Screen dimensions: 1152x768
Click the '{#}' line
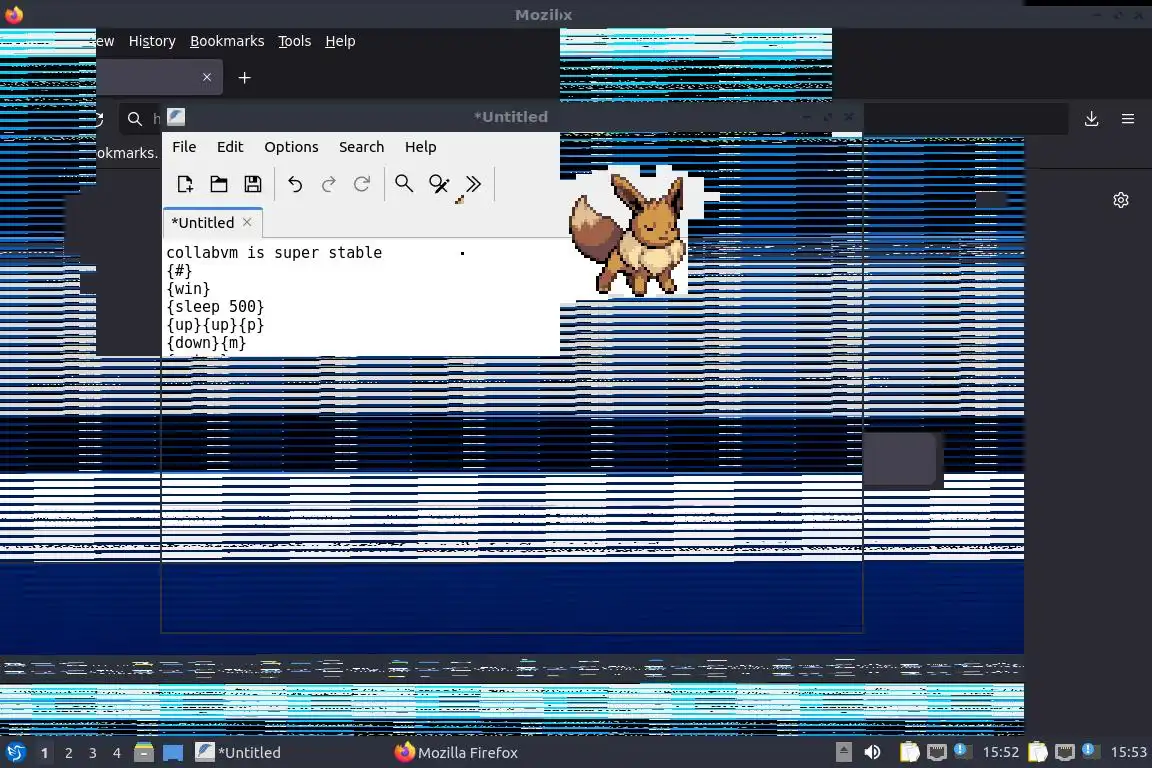pos(179,270)
